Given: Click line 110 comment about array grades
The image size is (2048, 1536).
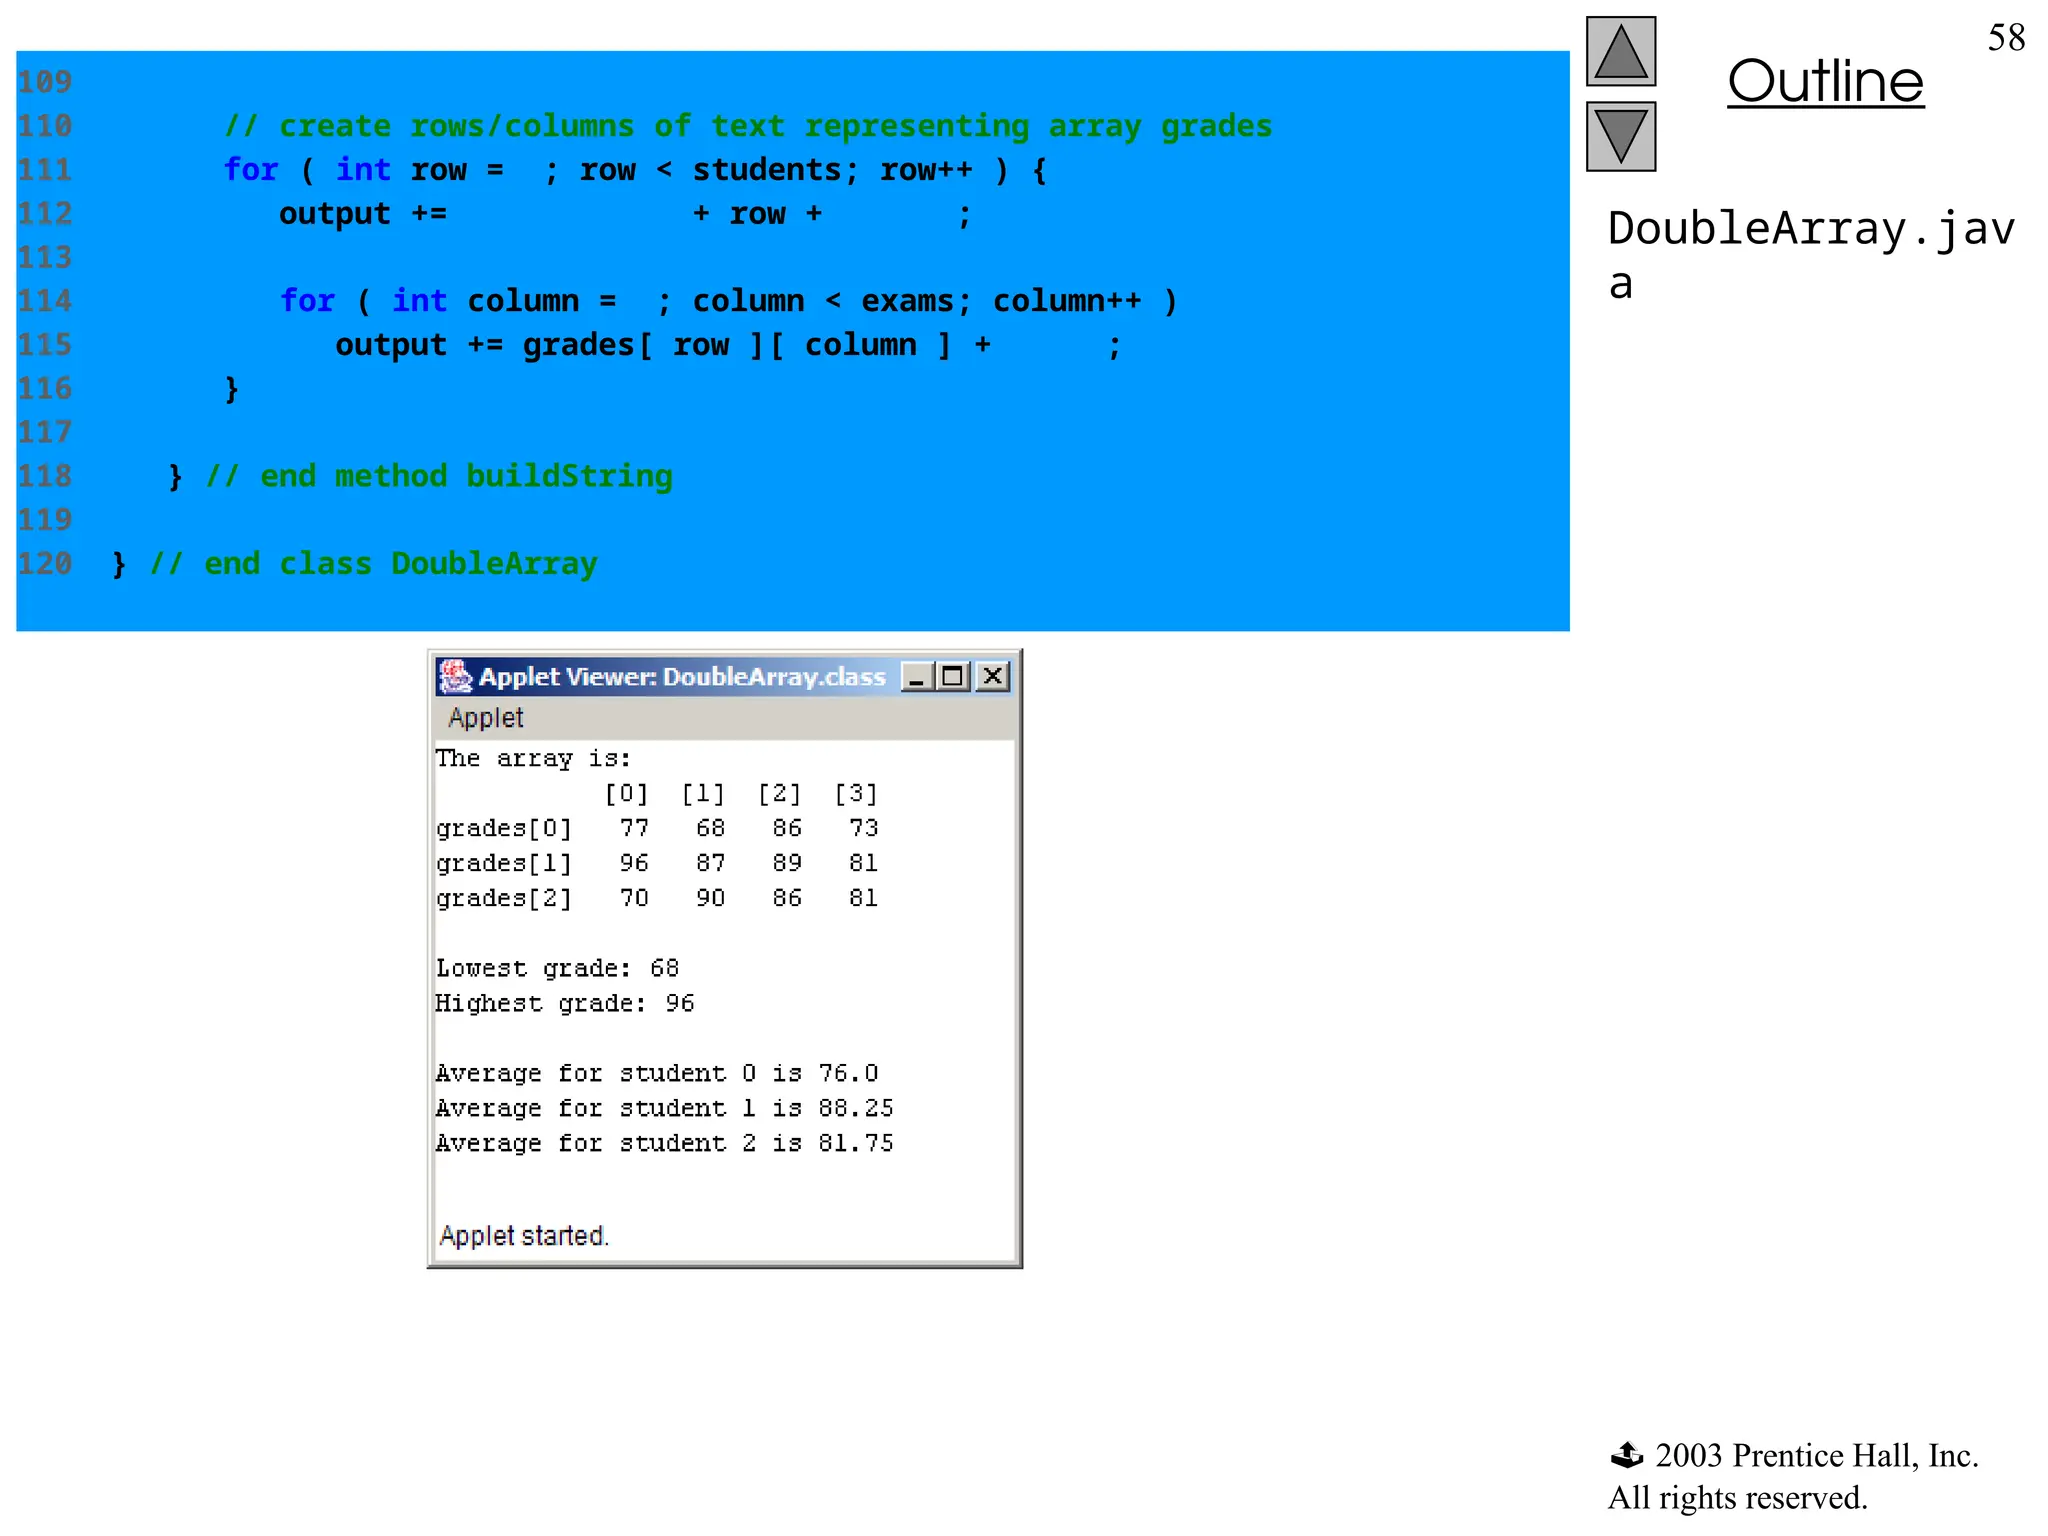Looking at the screenshot, I should tap(748, 127).
